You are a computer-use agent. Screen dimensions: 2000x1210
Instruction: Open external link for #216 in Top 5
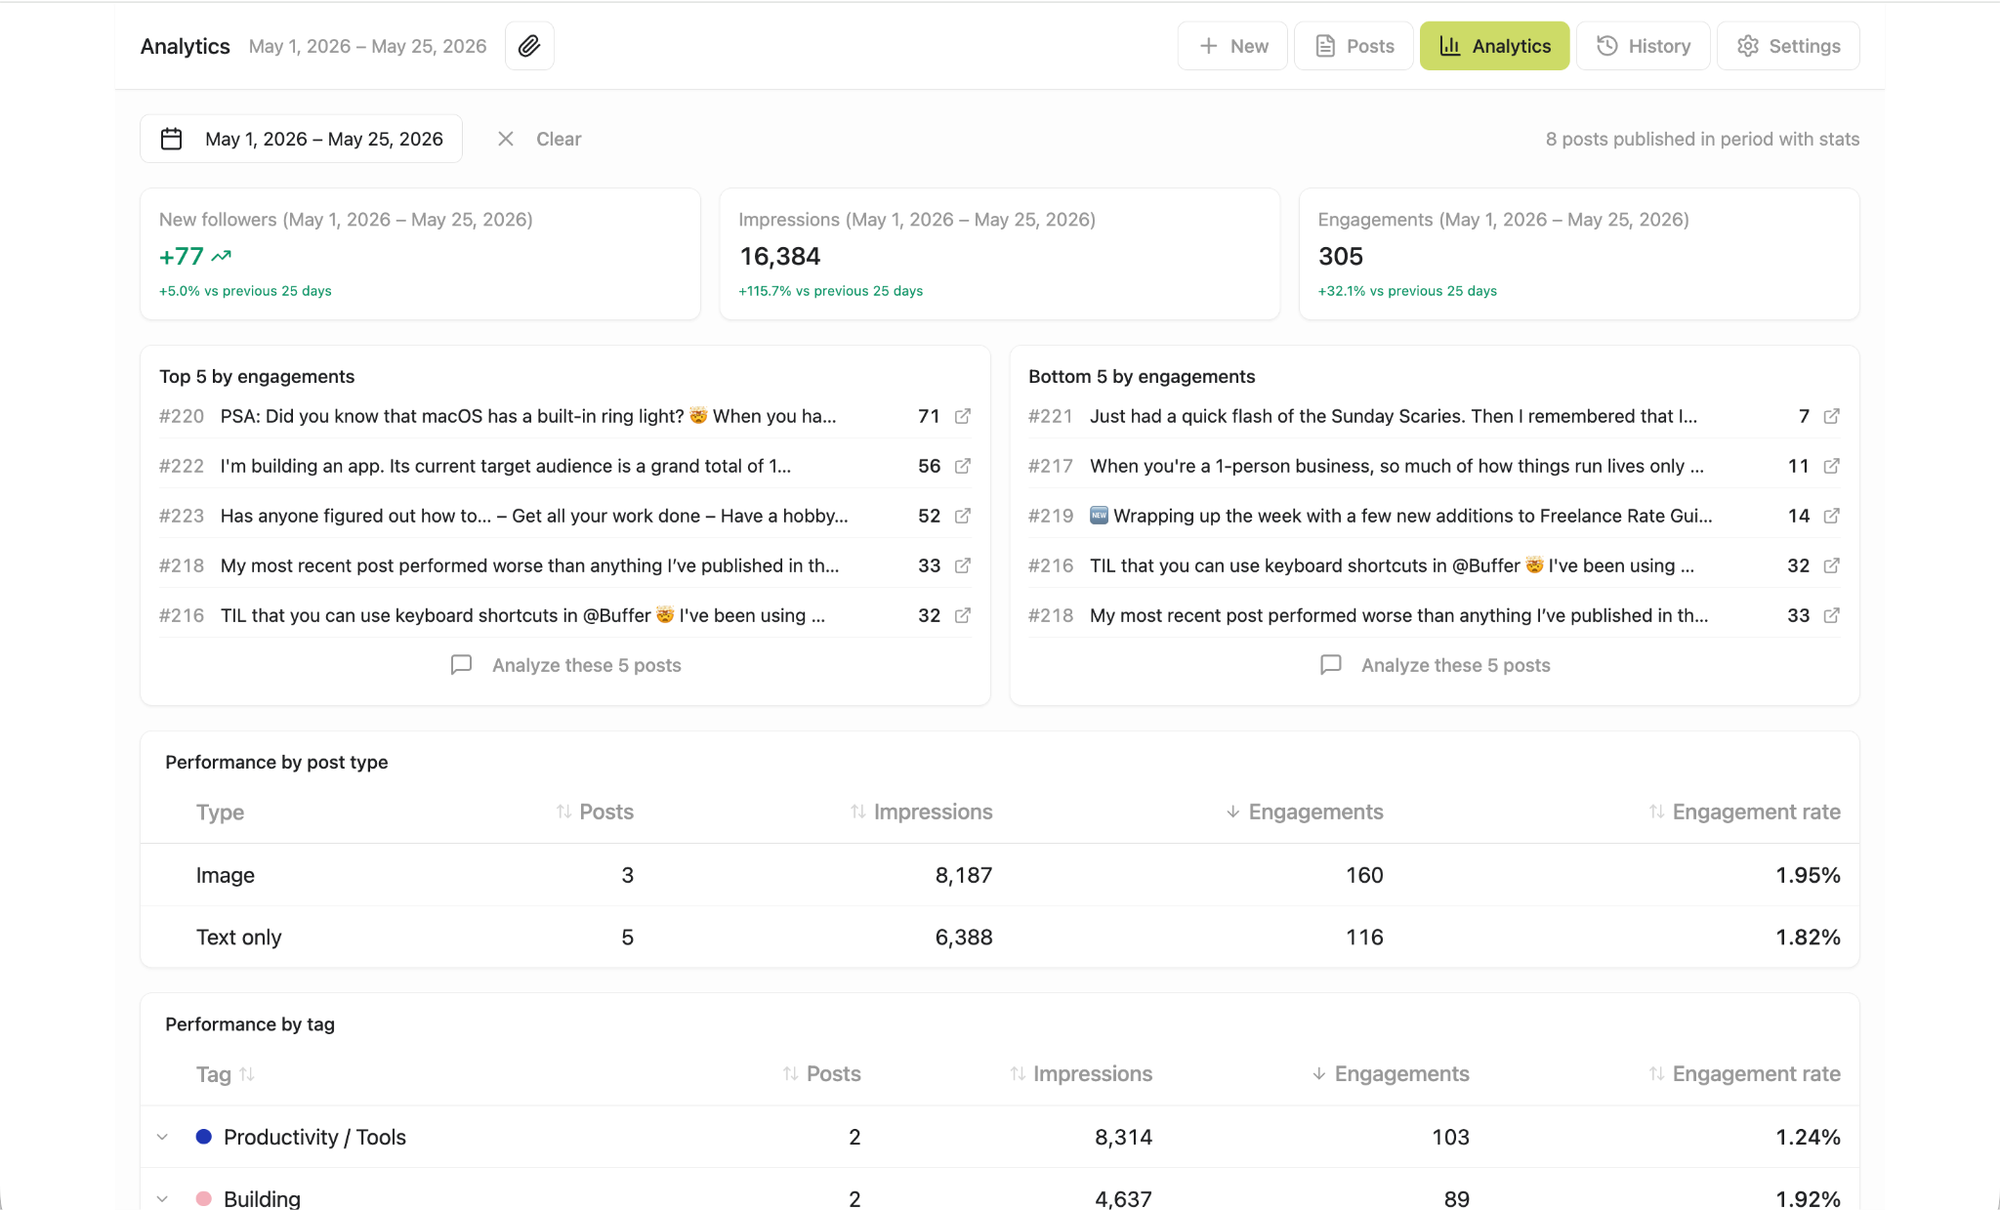coord(962,616)
